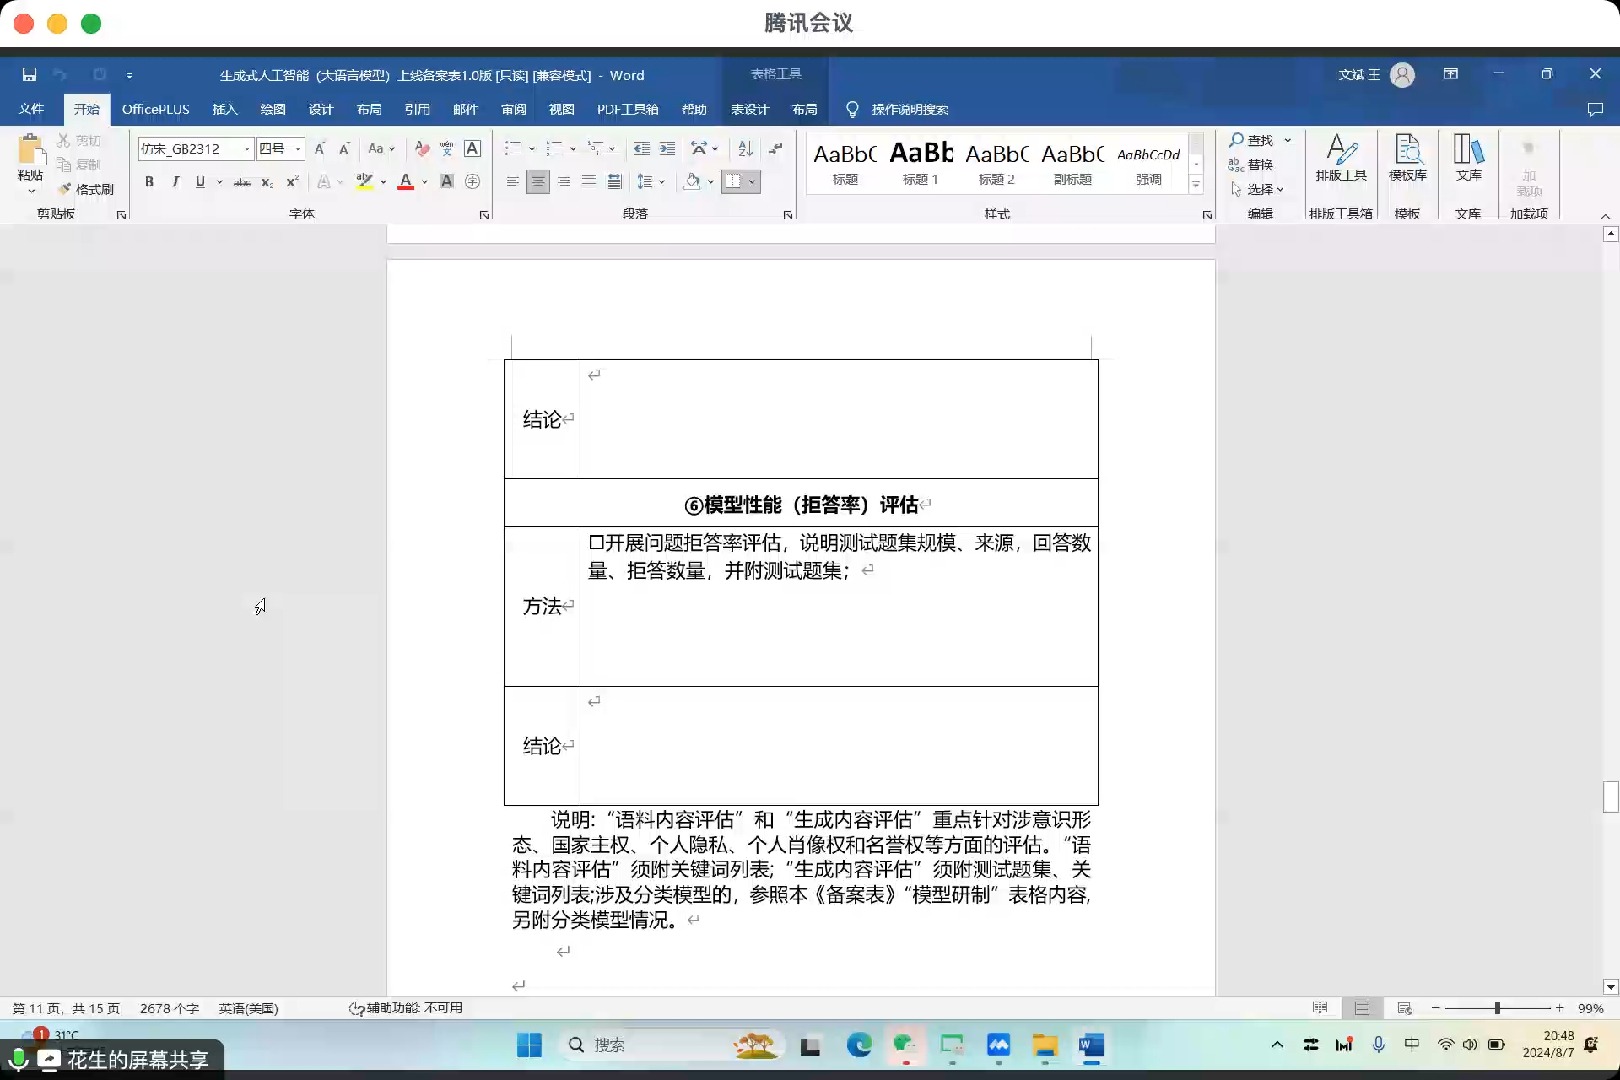Apply the 副标题 style

(x=1073, y=163)
